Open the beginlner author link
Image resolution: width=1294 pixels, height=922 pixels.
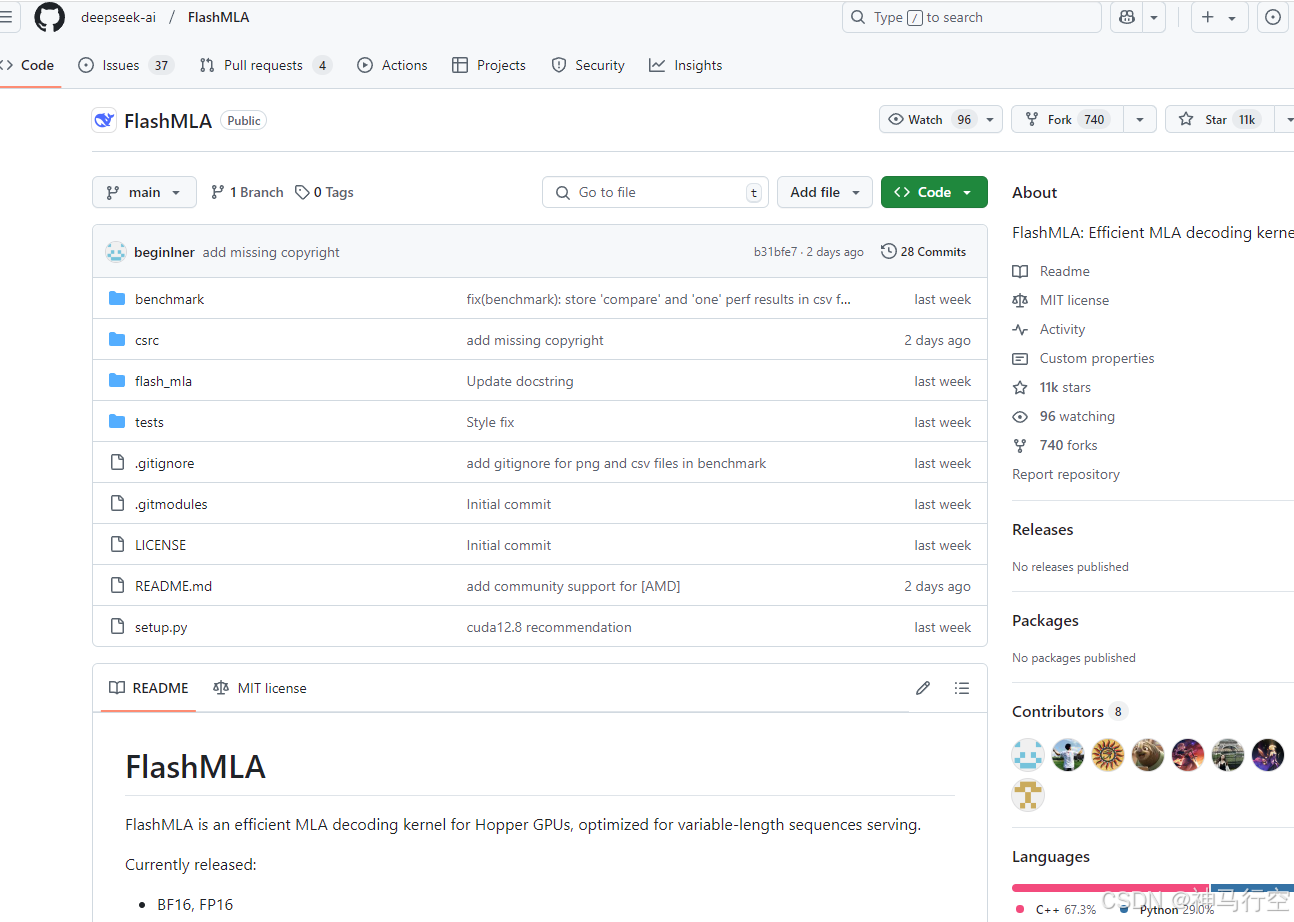click(x=164, y=252)
